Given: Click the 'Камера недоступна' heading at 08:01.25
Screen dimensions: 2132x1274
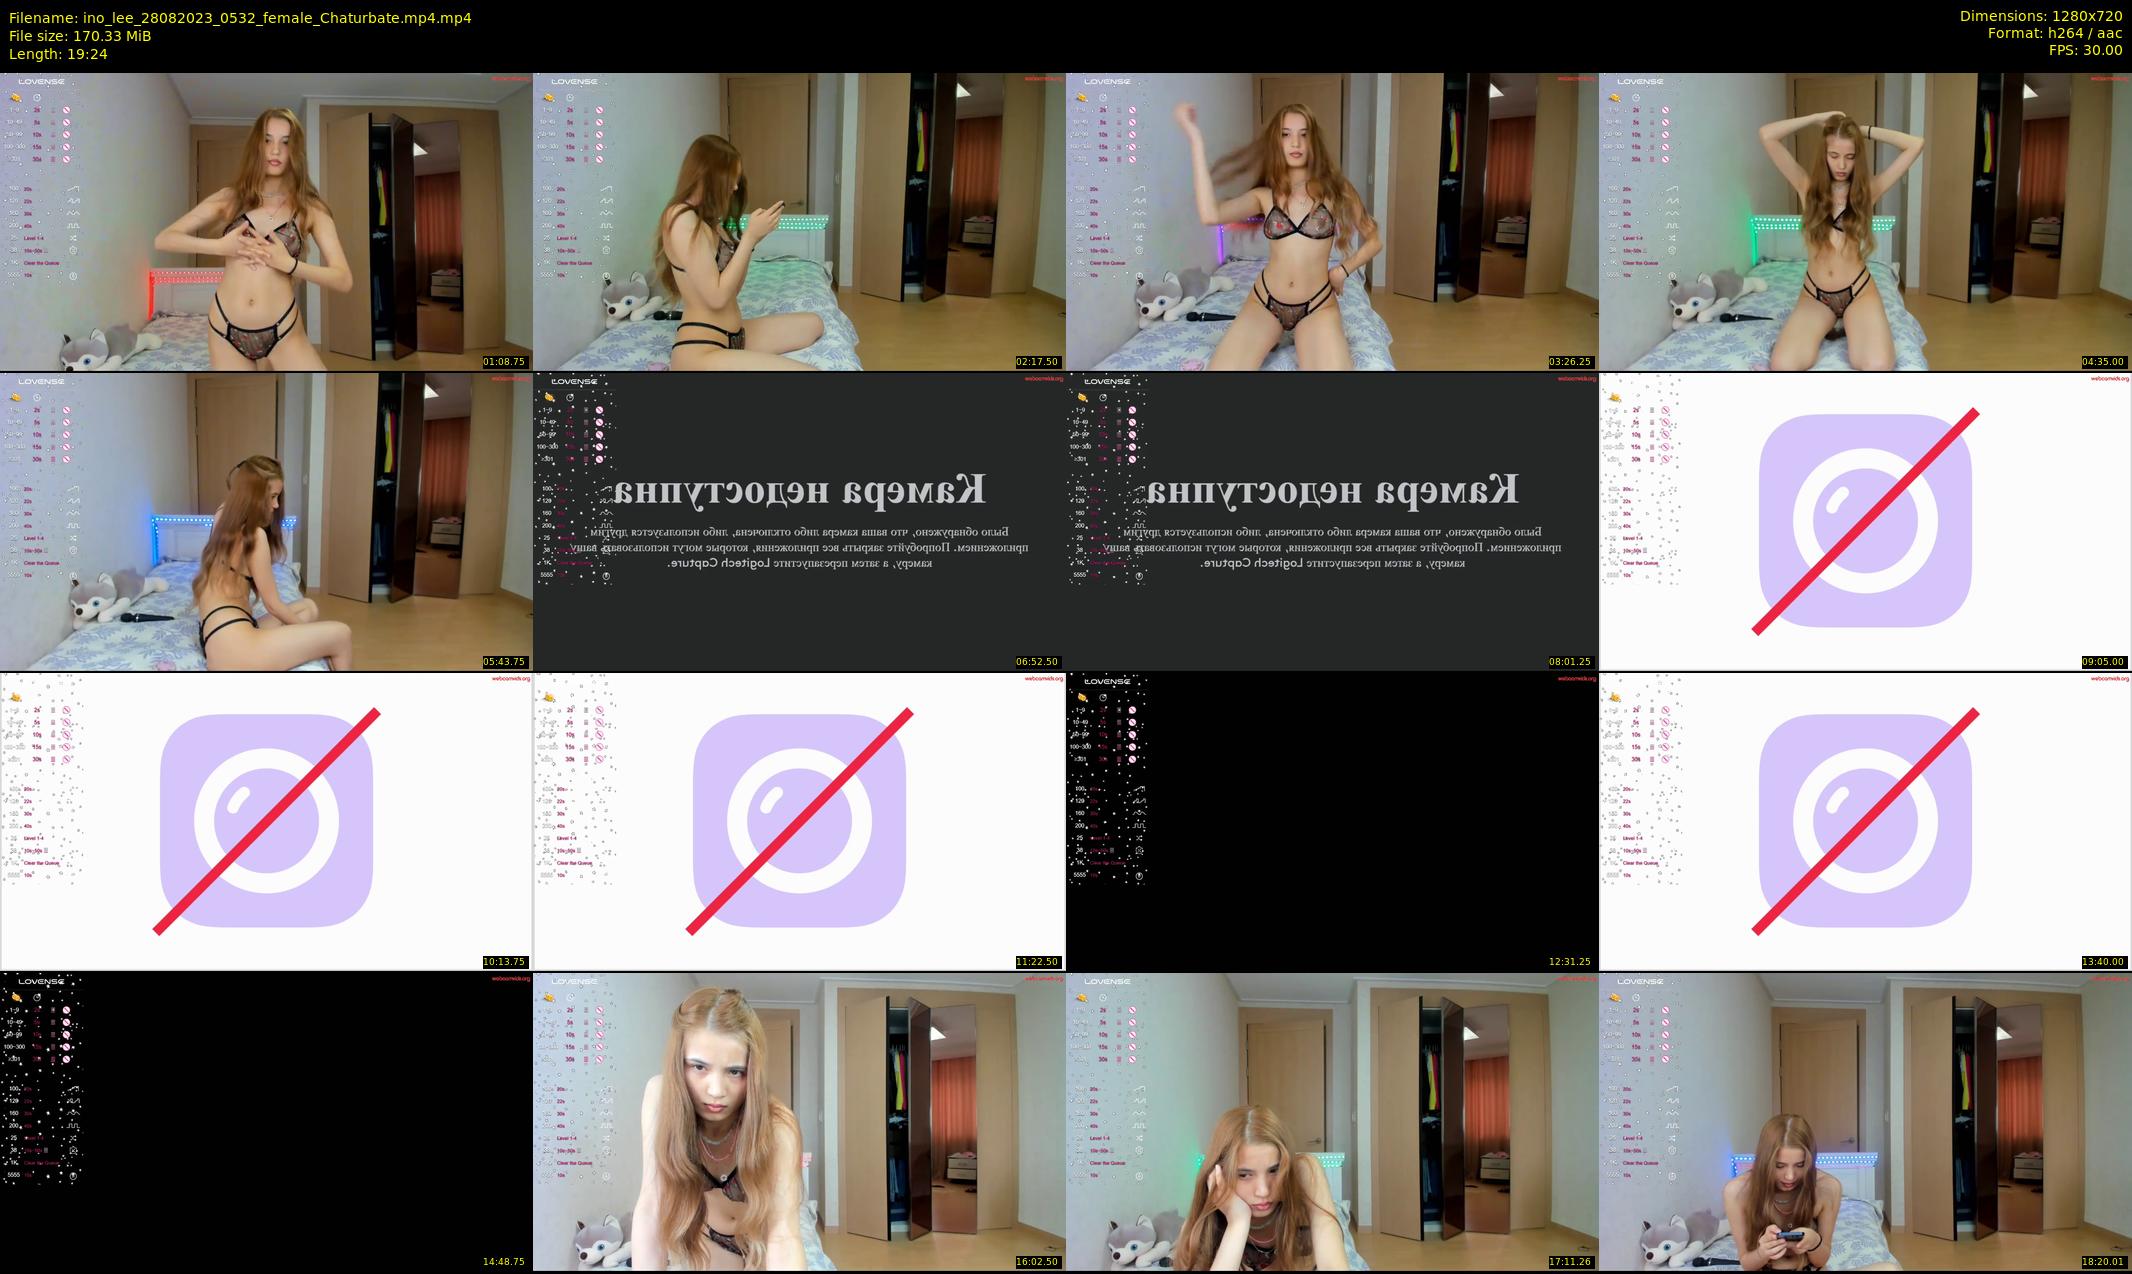Looking at the screenshot, I should [1332, 489].
